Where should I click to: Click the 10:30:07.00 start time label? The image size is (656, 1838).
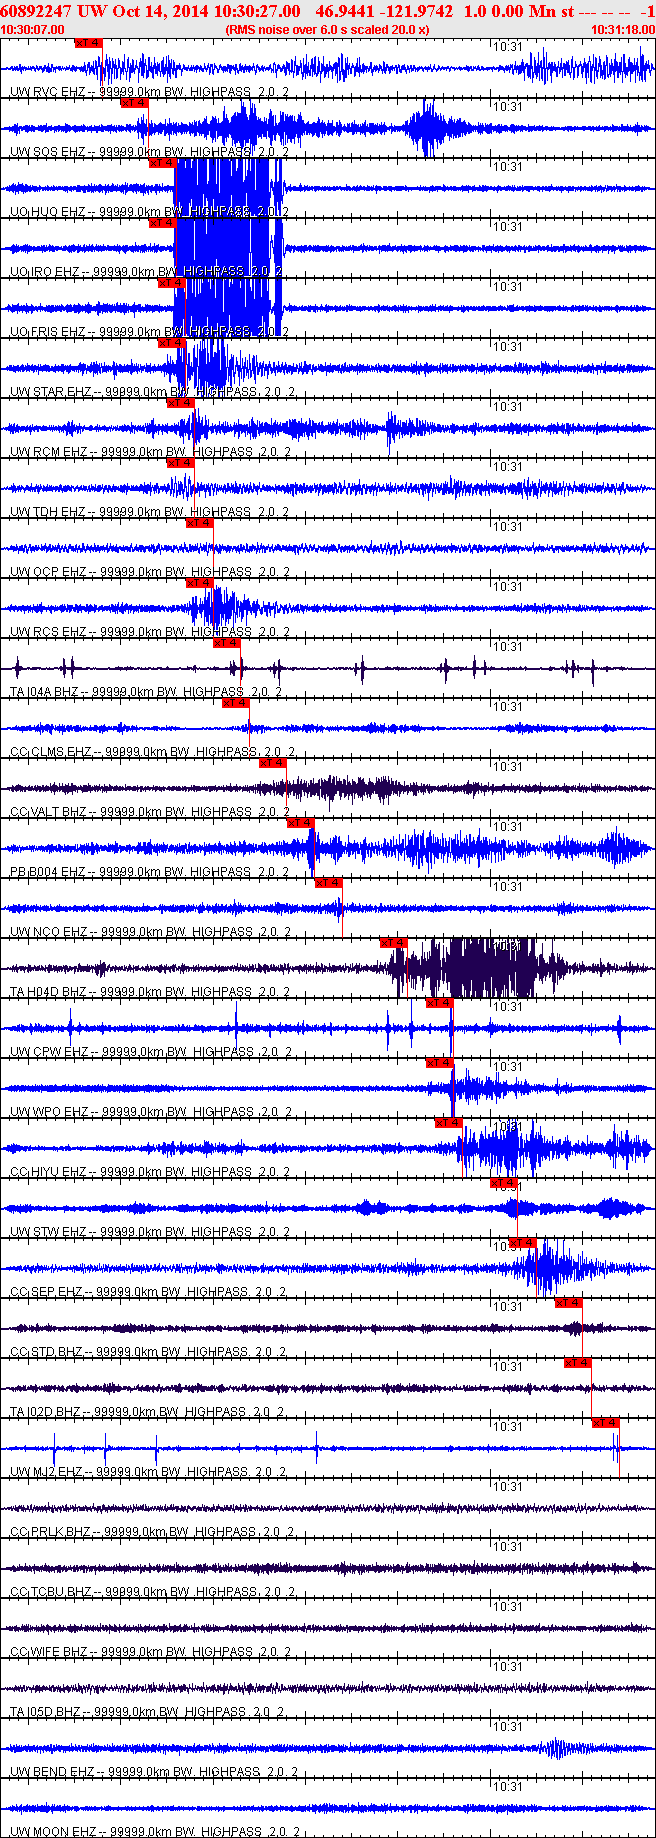coord(32,30)
